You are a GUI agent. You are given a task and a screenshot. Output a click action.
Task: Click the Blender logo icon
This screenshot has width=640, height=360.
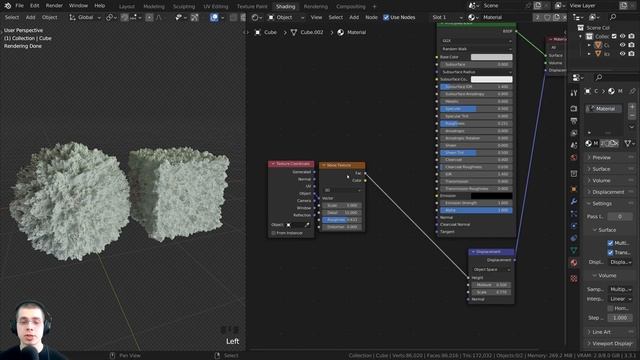click(7, 6)
